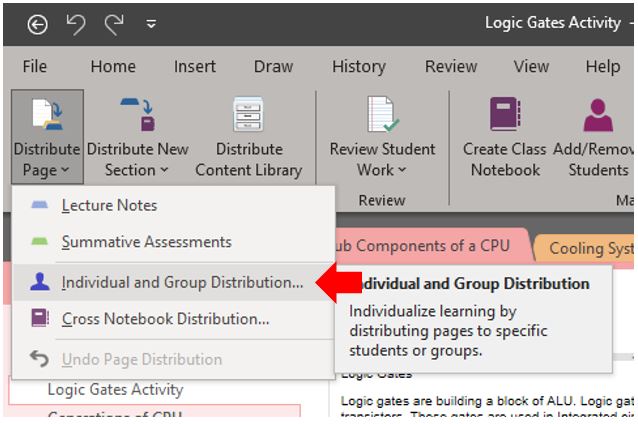Select Cross Notebook Distribution menu item
638x424 pixels.
pyautogui.click(x=173, y=319)
